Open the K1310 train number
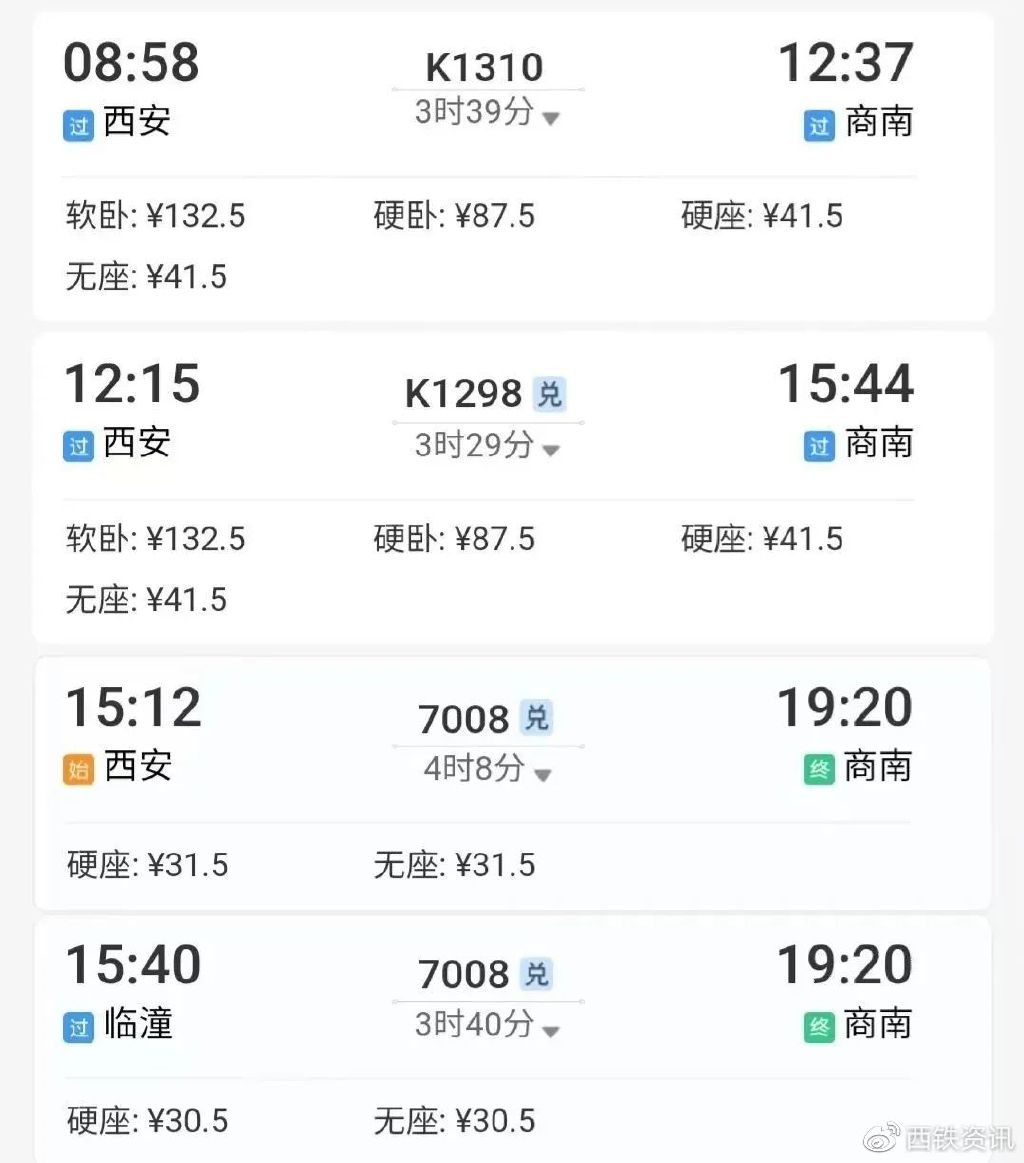This screenshot has width=1024, height=1163. (484, 67)
